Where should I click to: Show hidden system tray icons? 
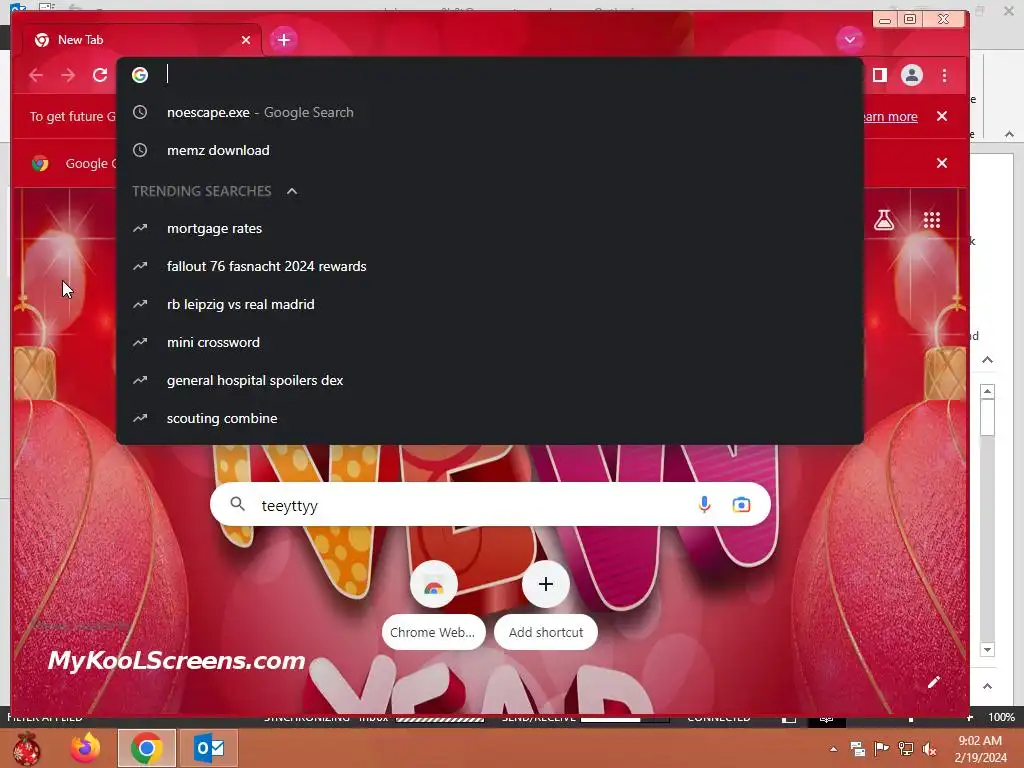click(x=833, y=749)
